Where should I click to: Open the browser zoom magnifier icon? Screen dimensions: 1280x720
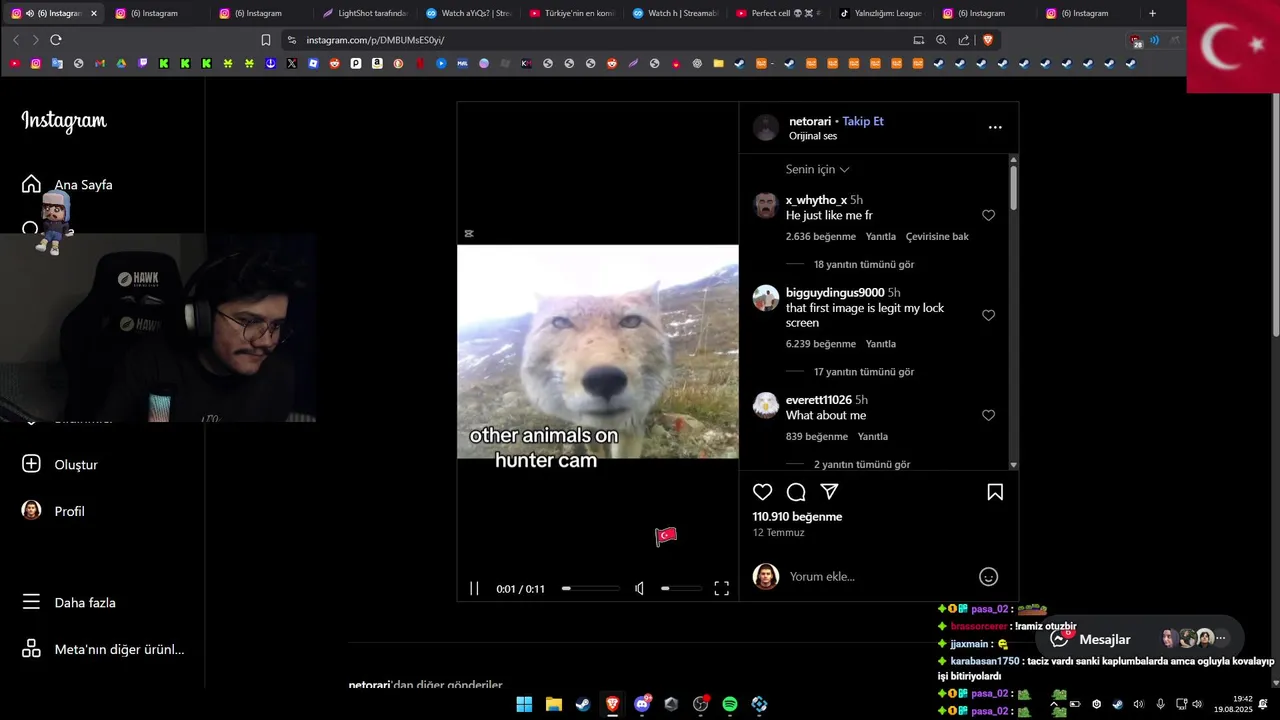(941, 40)
